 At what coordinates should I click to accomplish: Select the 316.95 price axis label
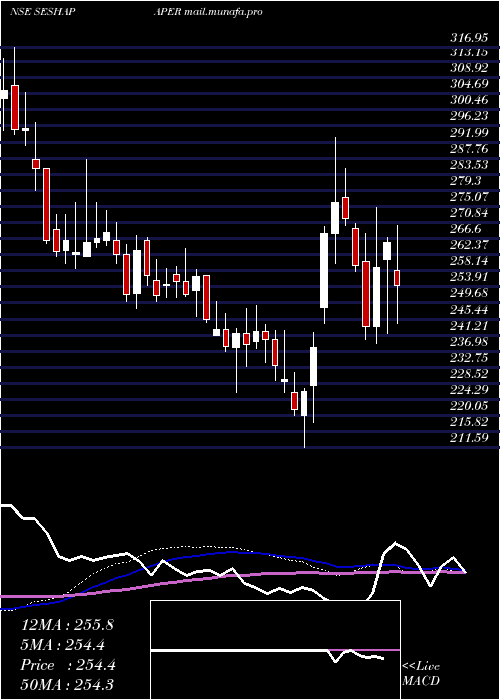(469, 37)
